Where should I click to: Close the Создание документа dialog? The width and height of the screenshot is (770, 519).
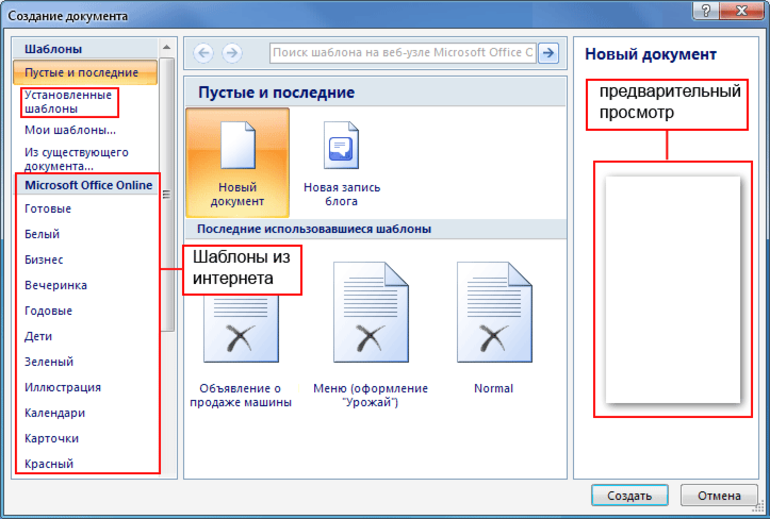pyautogui.click(x=742, y=10)
